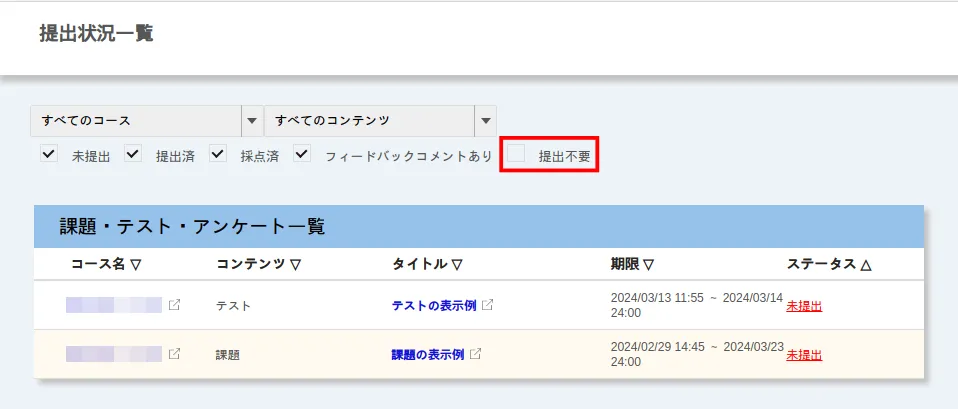Screen dimensions: 958x409
Task: Uncheck the 未提出 checkbox
Action: [x=48, y=154]
